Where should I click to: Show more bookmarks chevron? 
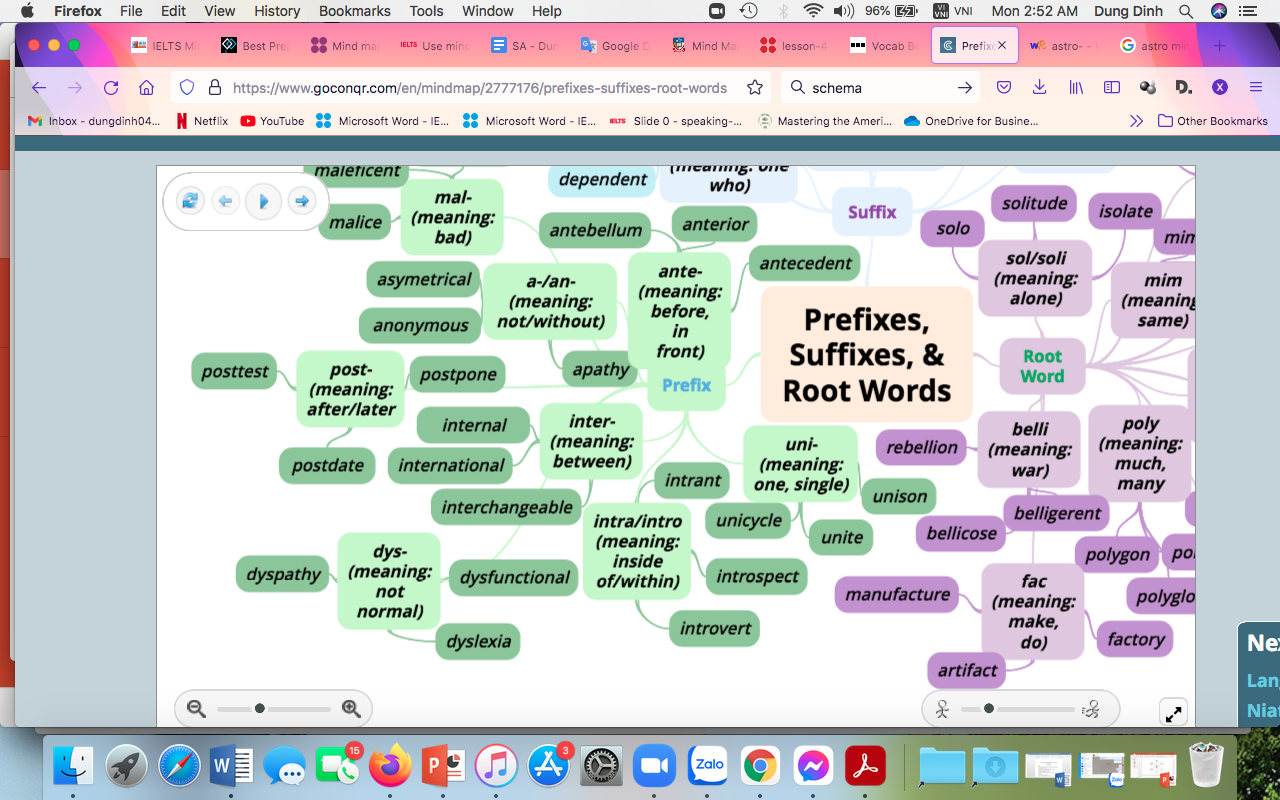[1136, 121]
